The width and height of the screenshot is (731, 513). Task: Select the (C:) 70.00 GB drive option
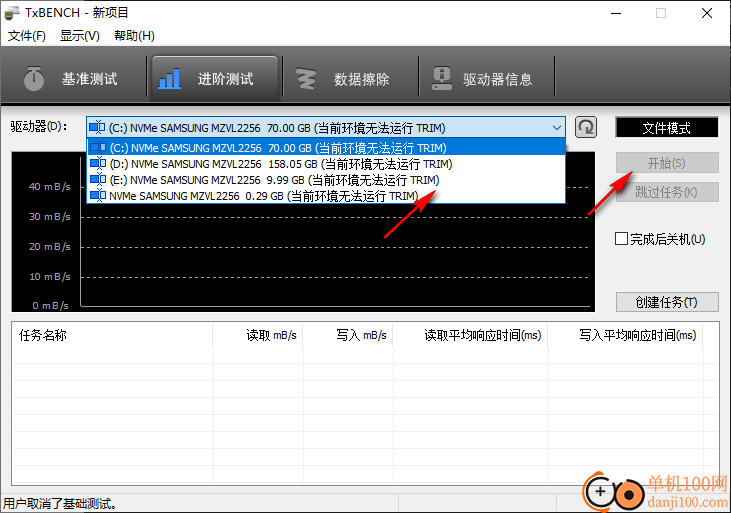click(x=326, y=147)
